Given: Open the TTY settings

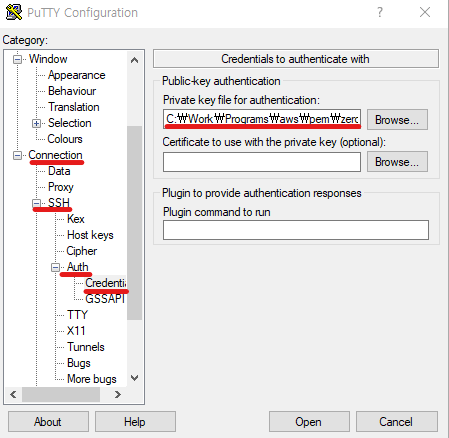Looking at the screenshot, I should point(77,315).
